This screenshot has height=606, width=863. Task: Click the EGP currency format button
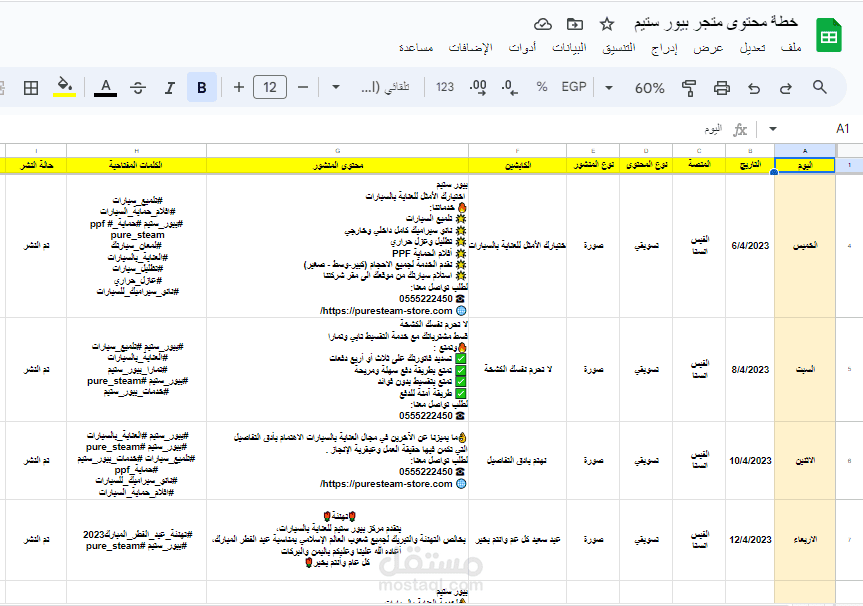(574, 87)
